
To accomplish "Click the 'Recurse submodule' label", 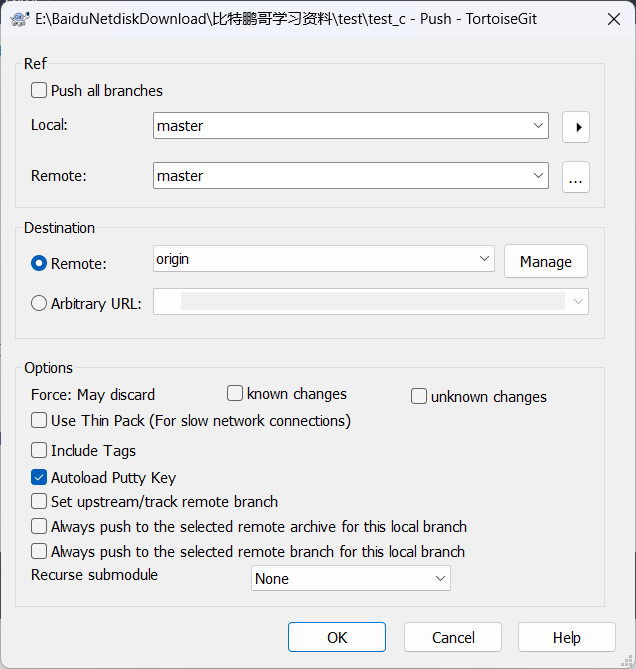I will coord(94,575).
